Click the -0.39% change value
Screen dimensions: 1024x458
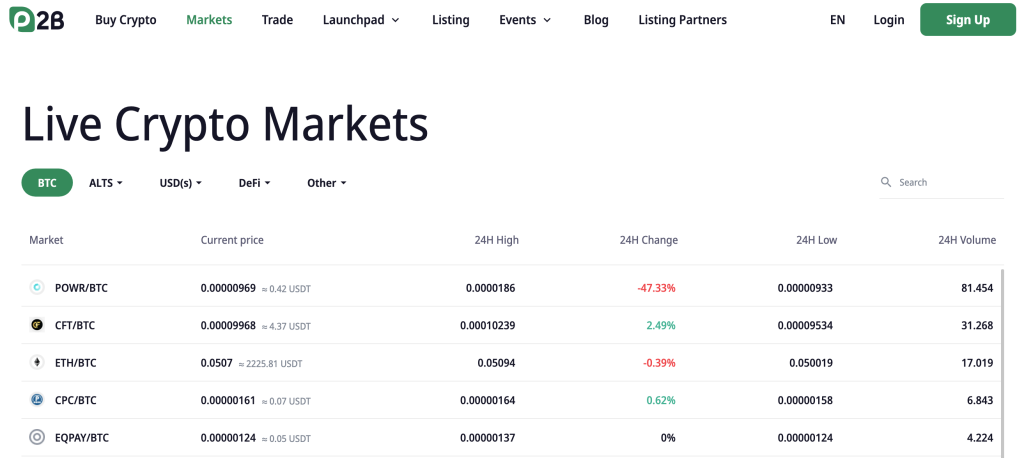(659, 363)
